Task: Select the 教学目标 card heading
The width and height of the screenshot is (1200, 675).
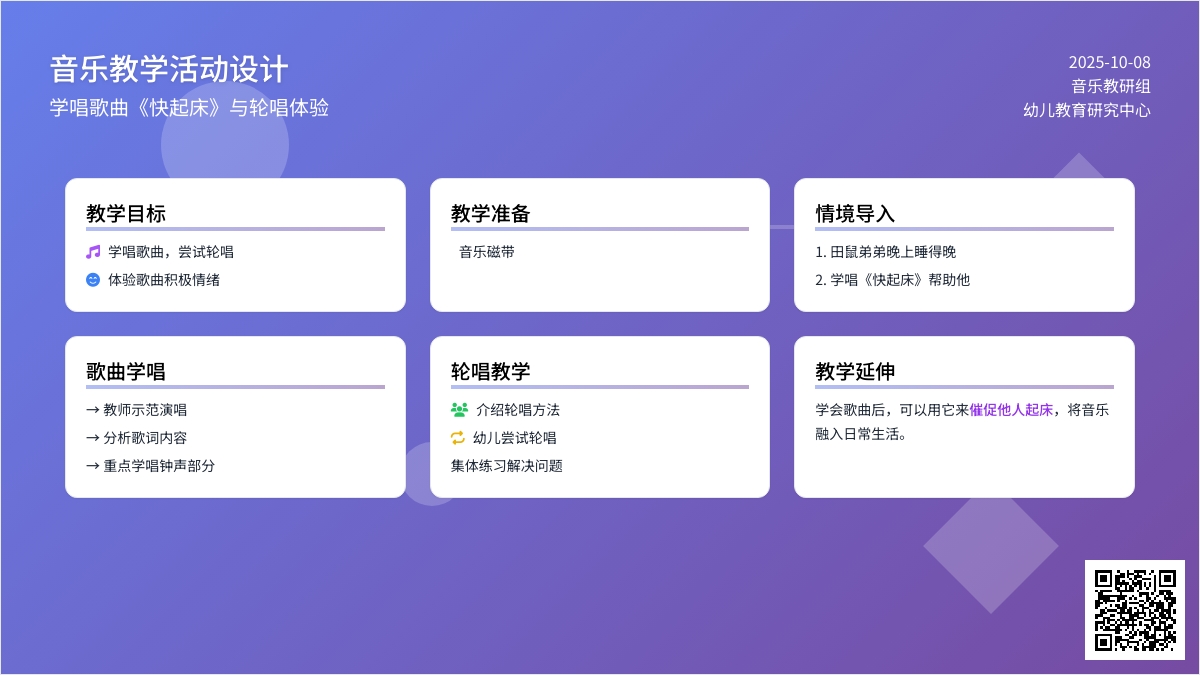Action: coord(126,214)
